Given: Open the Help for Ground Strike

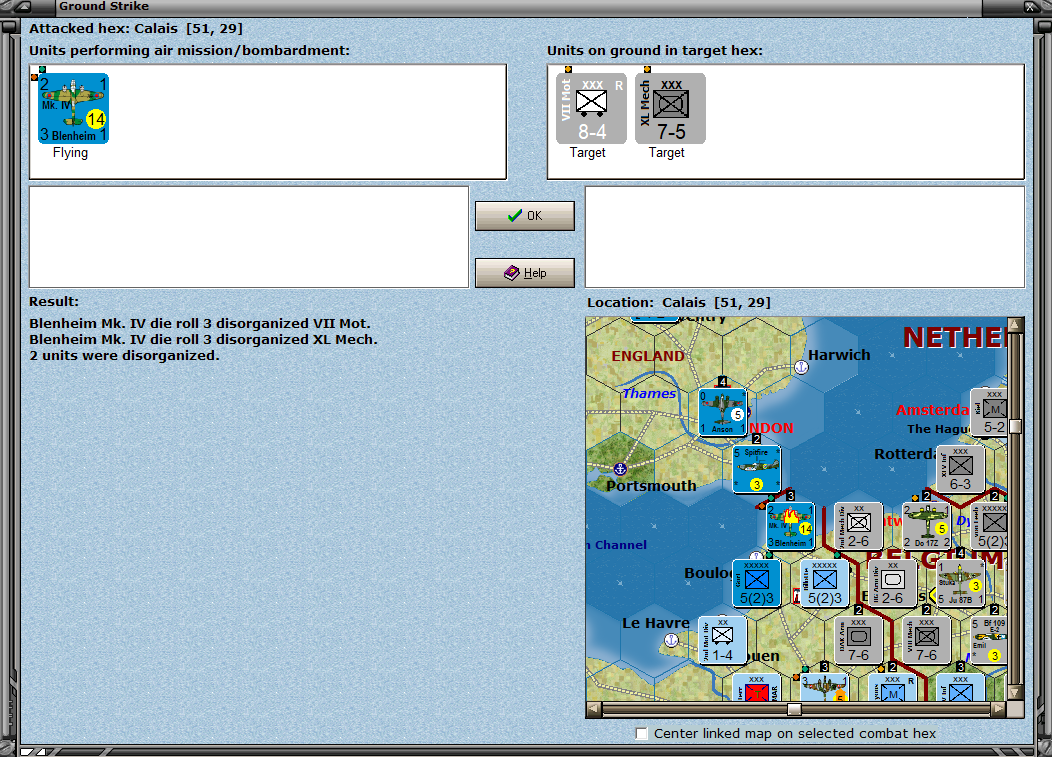Looking at the screenshot, I should pyautogui.click(x=525, y=273).
